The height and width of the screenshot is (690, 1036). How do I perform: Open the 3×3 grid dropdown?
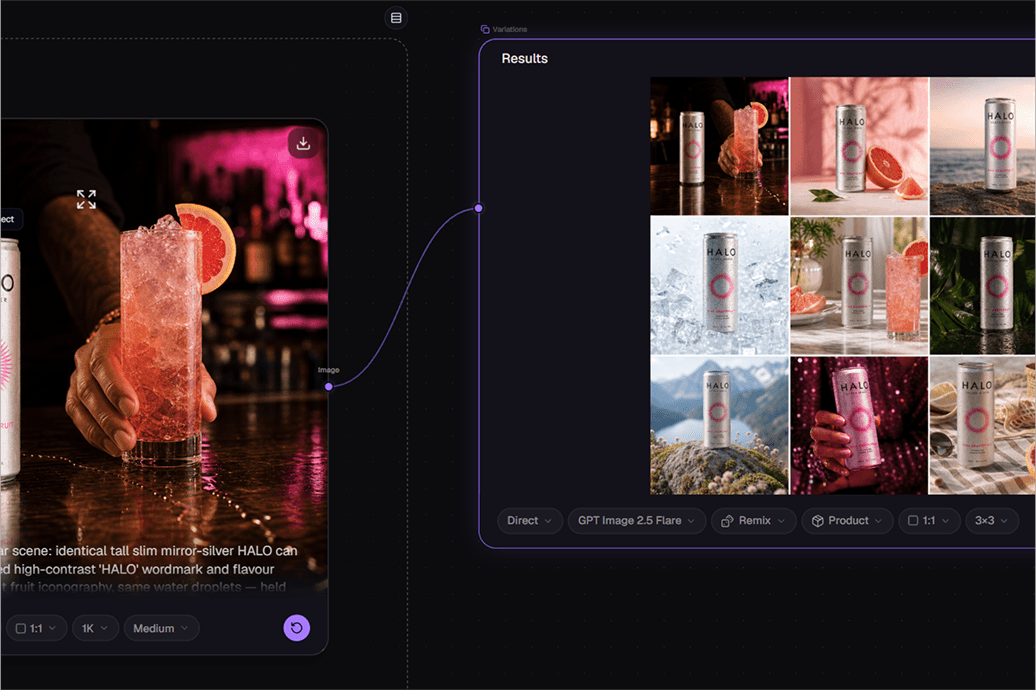tap(991, 521)
